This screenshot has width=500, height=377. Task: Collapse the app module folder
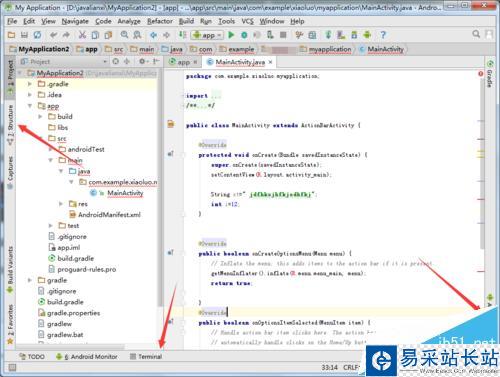click(30, 106)
